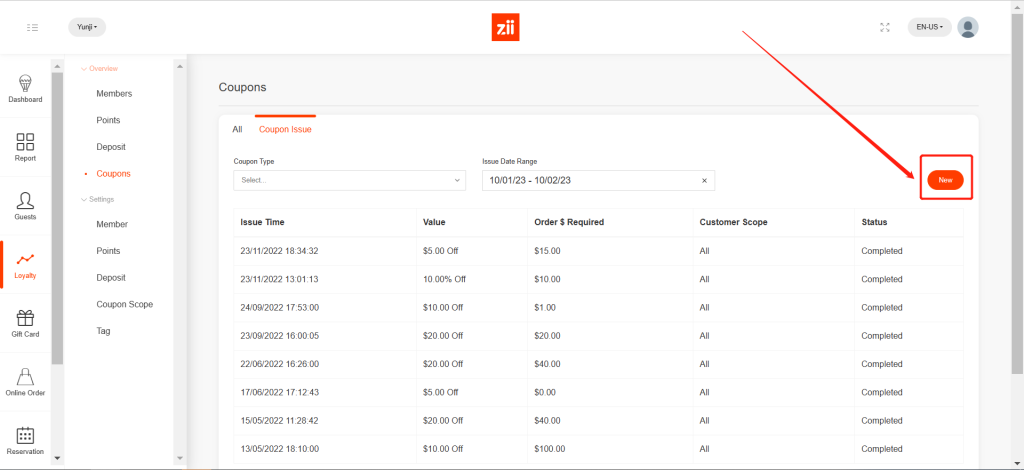
Task: Click the New button
Action: tap(945, 180)
